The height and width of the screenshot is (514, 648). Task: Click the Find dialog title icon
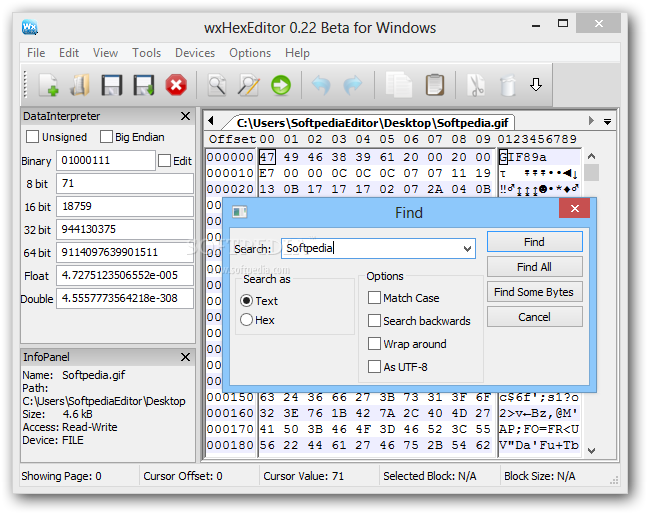point(240,212)
